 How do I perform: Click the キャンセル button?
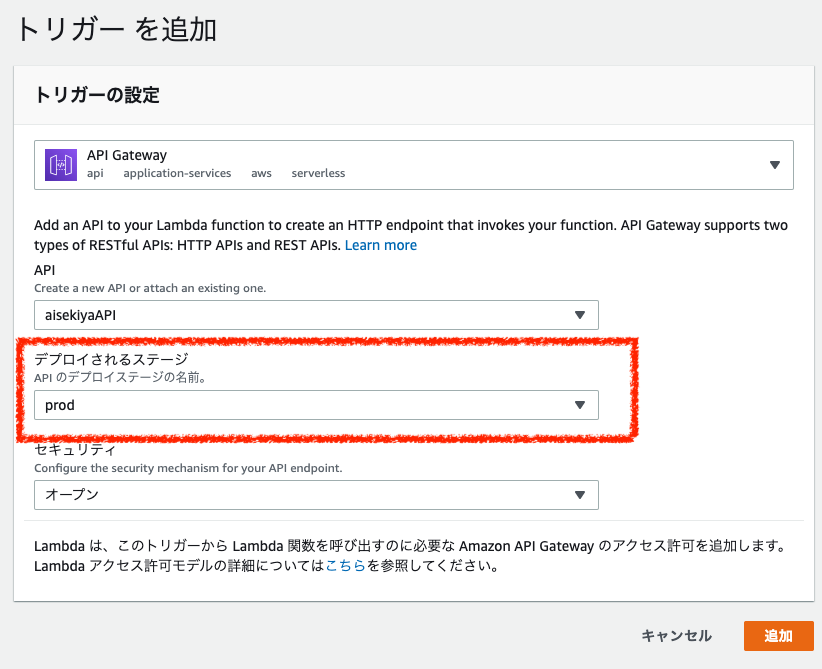(676, 636)
